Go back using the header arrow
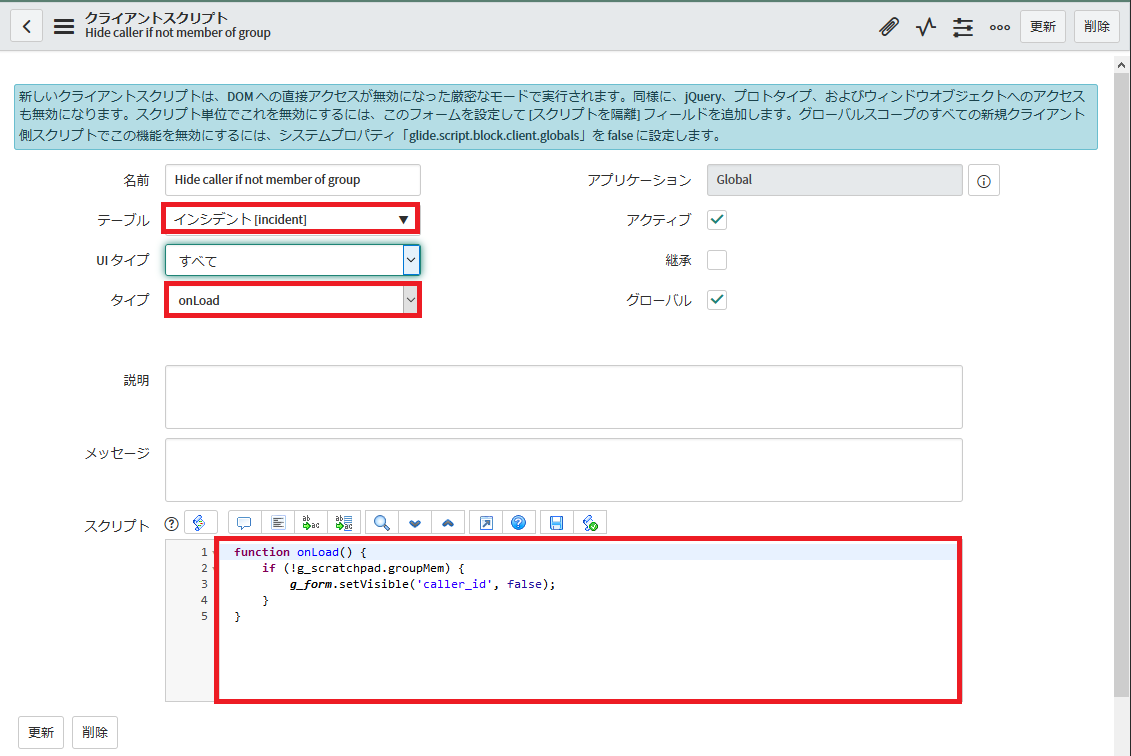Image resolution: width=1131 pixels, height=756 pixels. 27,27
